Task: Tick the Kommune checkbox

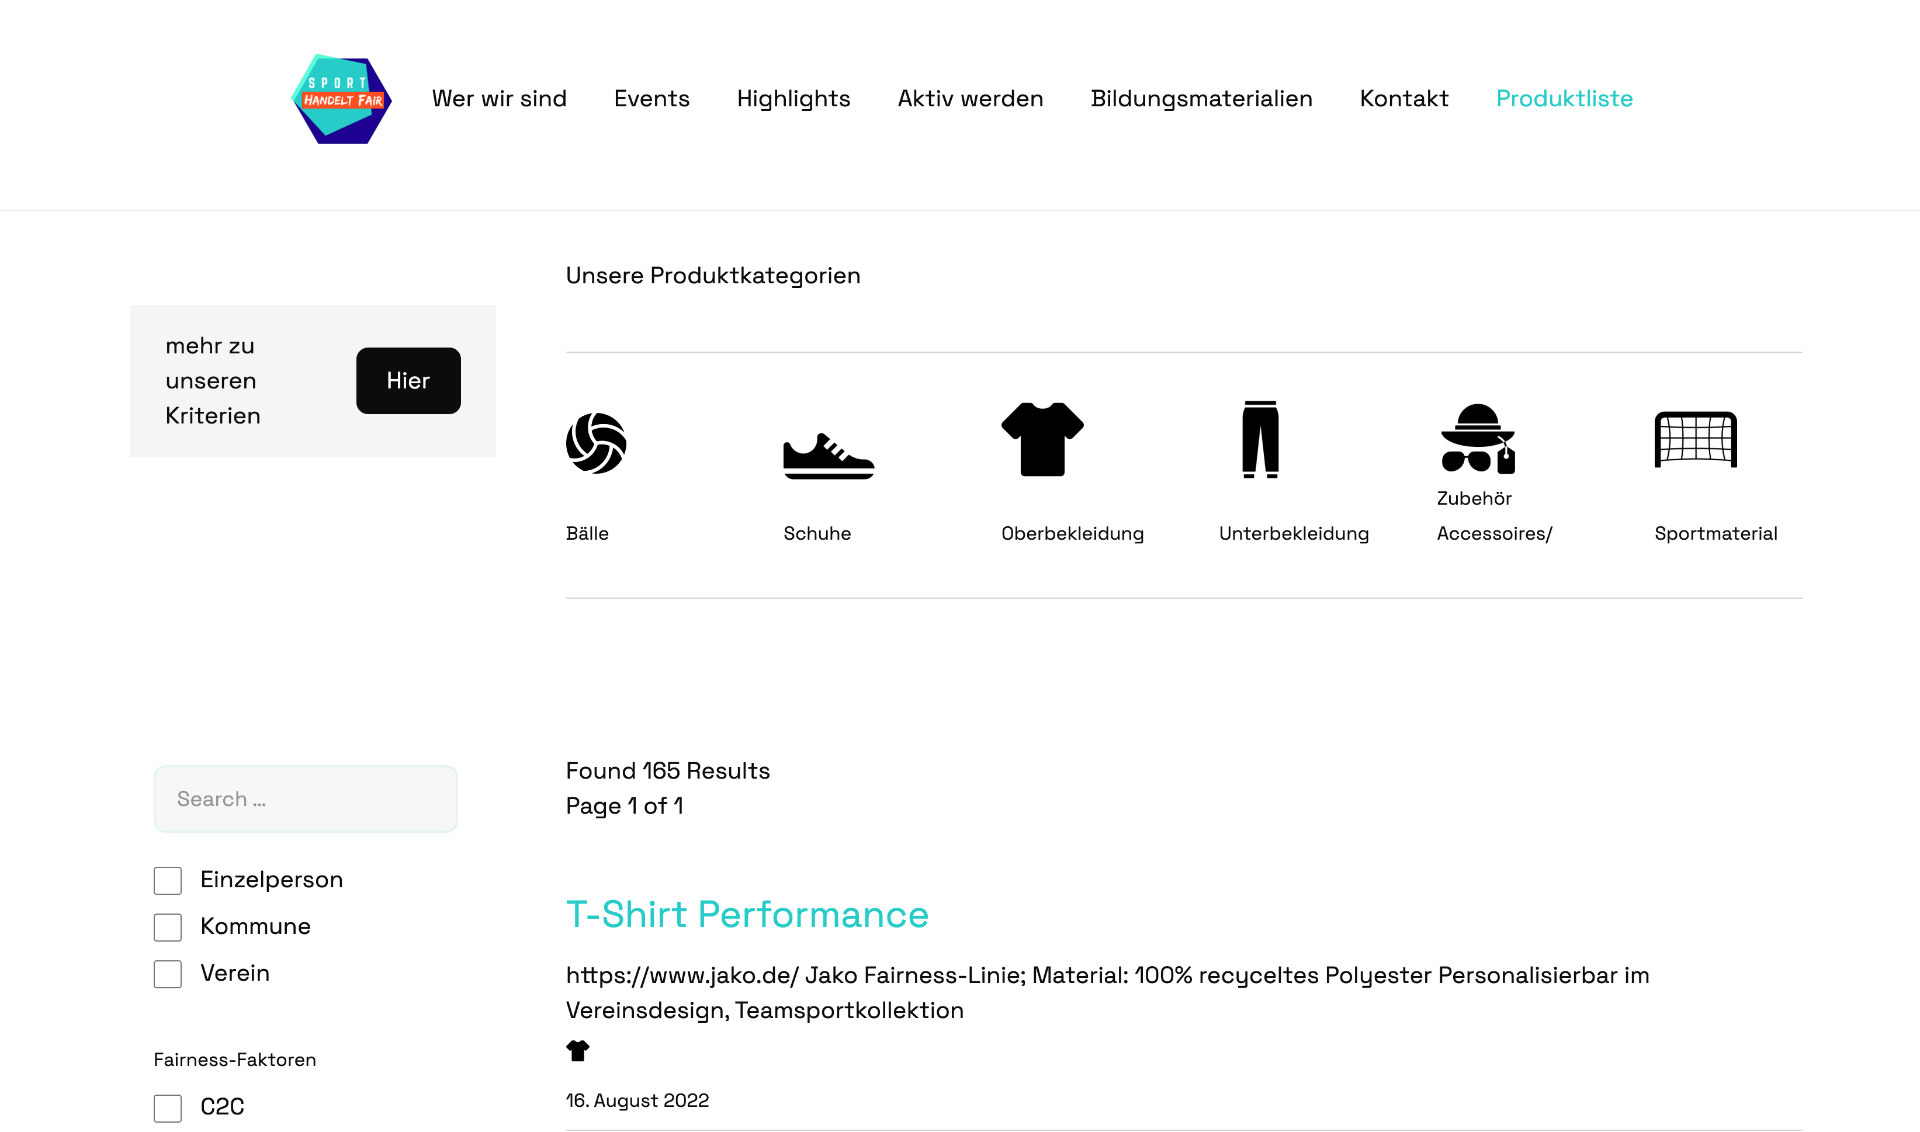Action: [x=168, y=928]
